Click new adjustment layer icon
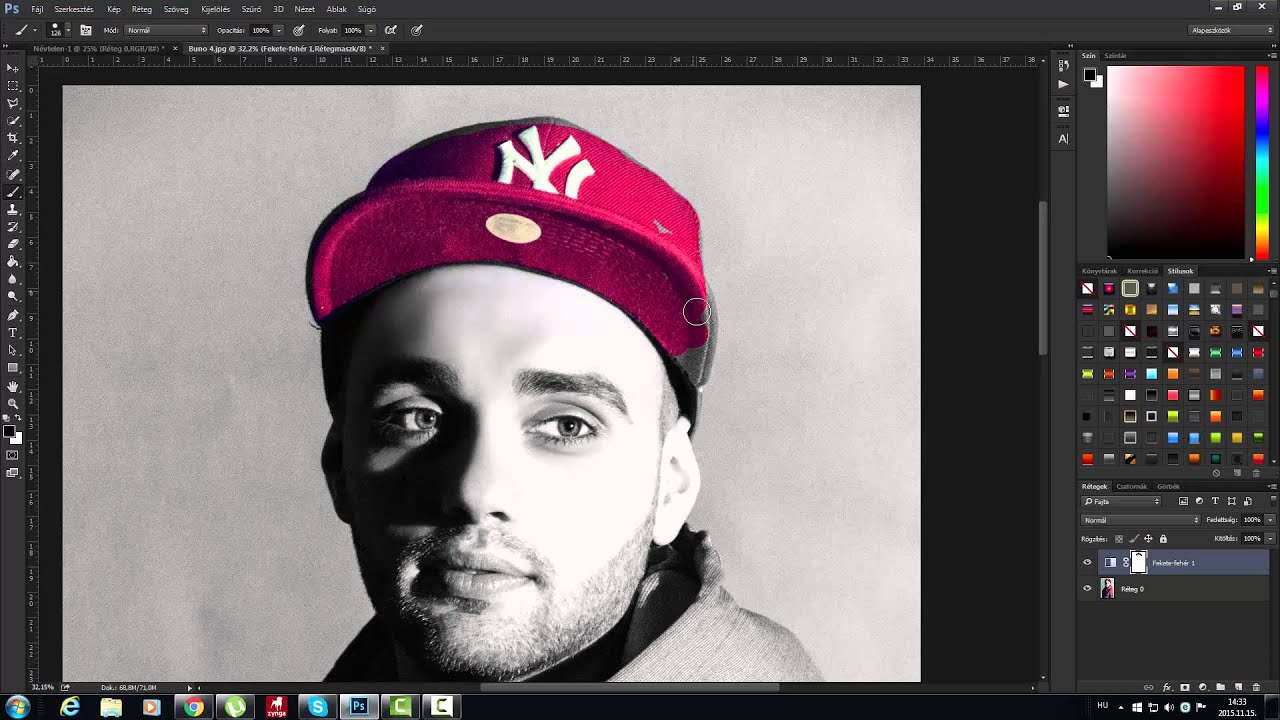 1203,688
